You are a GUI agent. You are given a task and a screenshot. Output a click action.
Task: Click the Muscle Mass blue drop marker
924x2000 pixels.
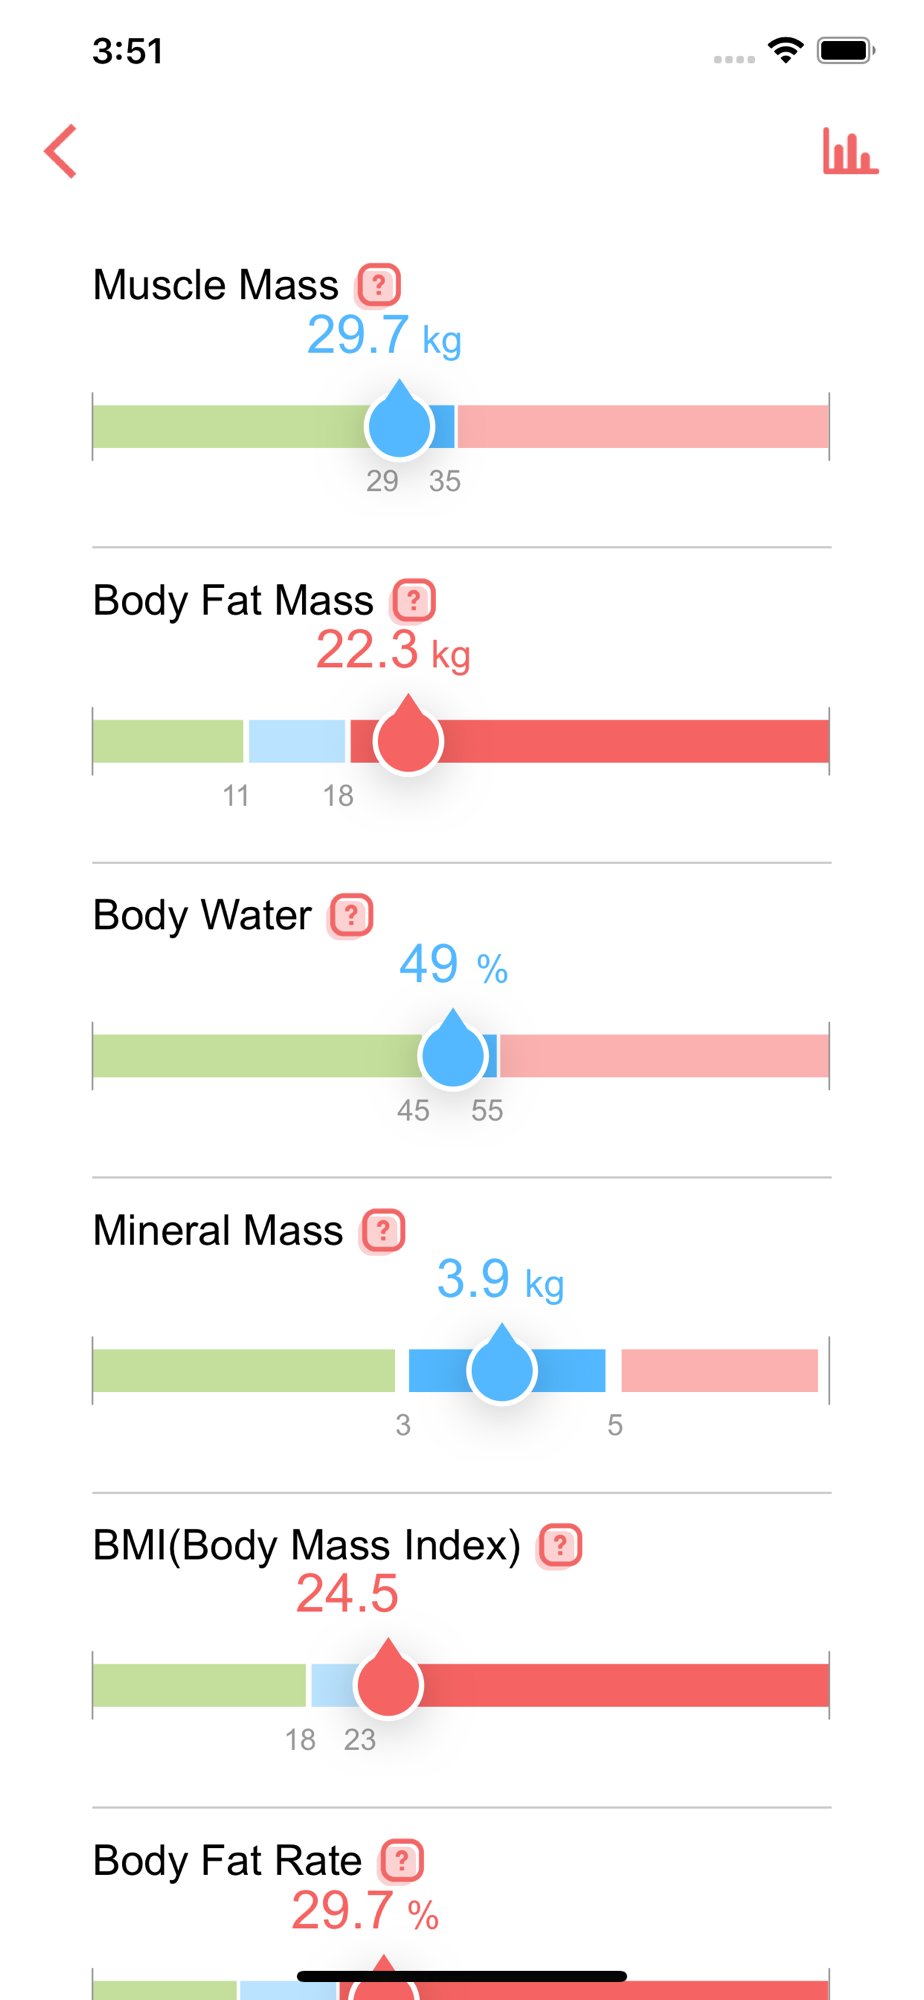point(400,424)
